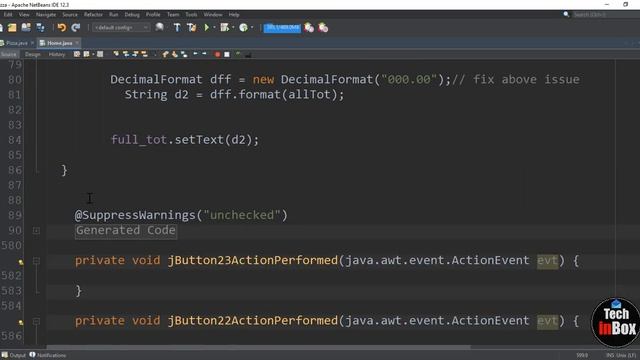Viewport: 640px width, 360px height.
Task: Click the Back navigation icon in the editor toolbar
Action: pos(86,54)
